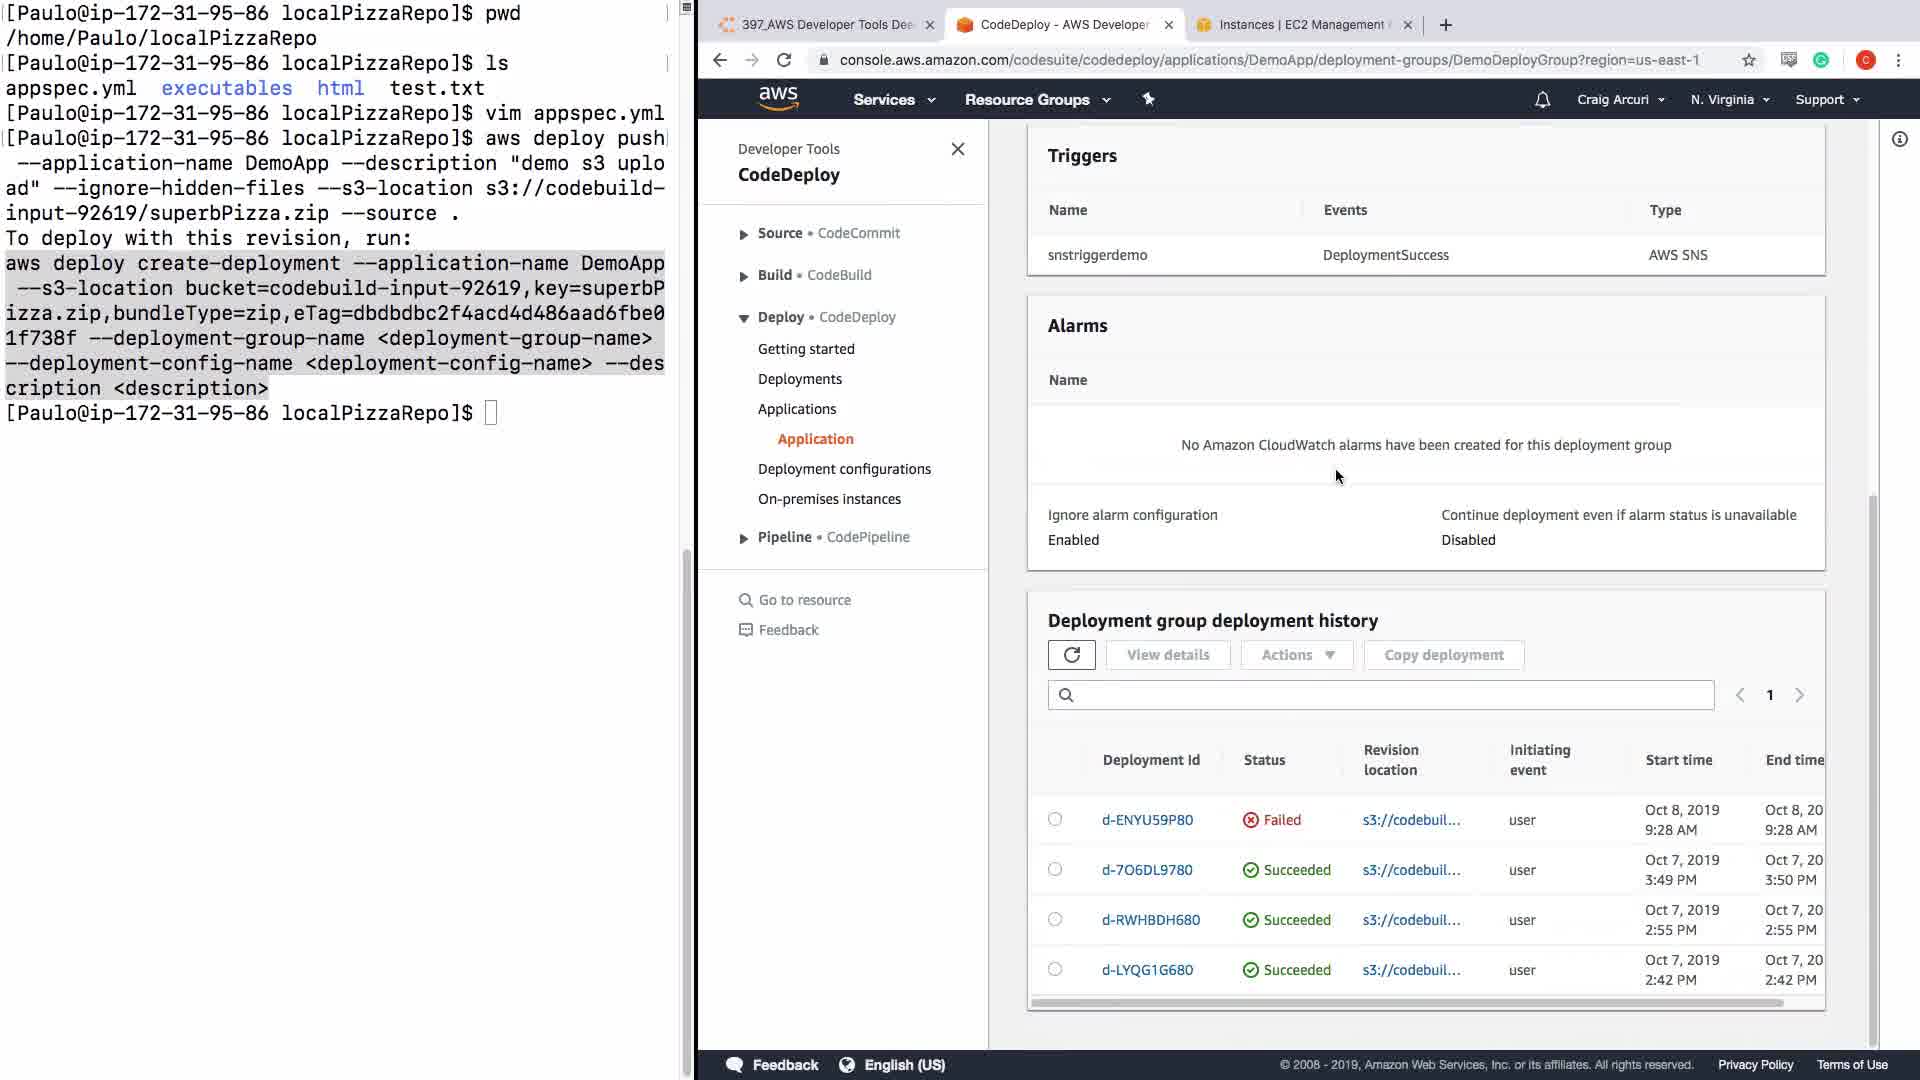1920x1080 pixels.
Task: Open the Actions dropdown
Action: [x=1297, y=655]
